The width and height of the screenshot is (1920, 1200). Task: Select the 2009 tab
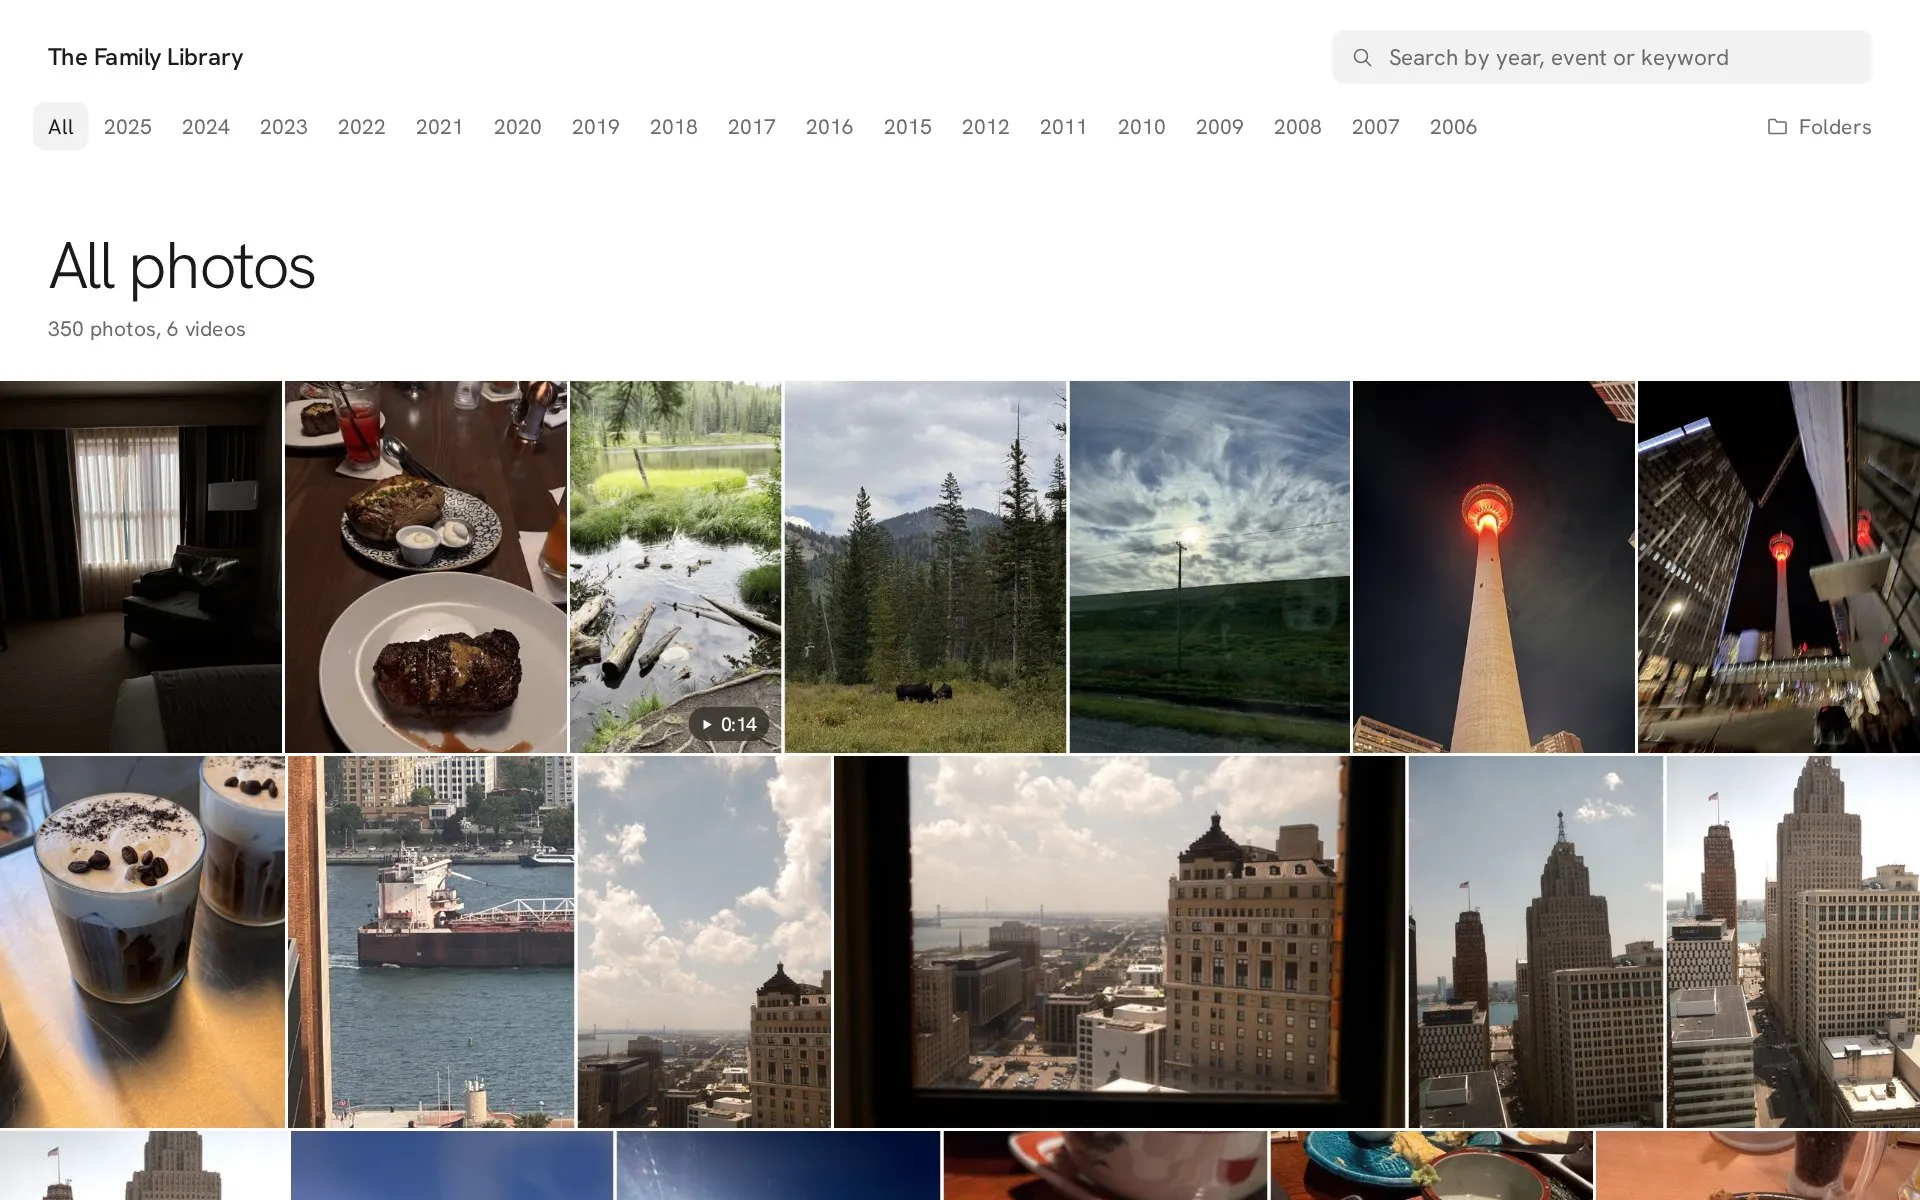[x=1220, y=127]
